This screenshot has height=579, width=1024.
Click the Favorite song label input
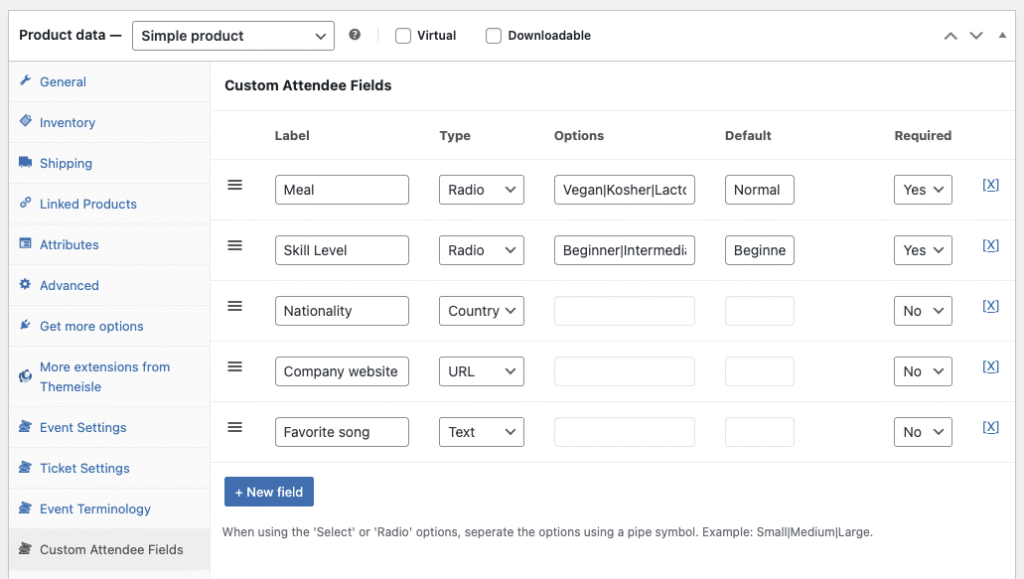click(x=341, y=432)
